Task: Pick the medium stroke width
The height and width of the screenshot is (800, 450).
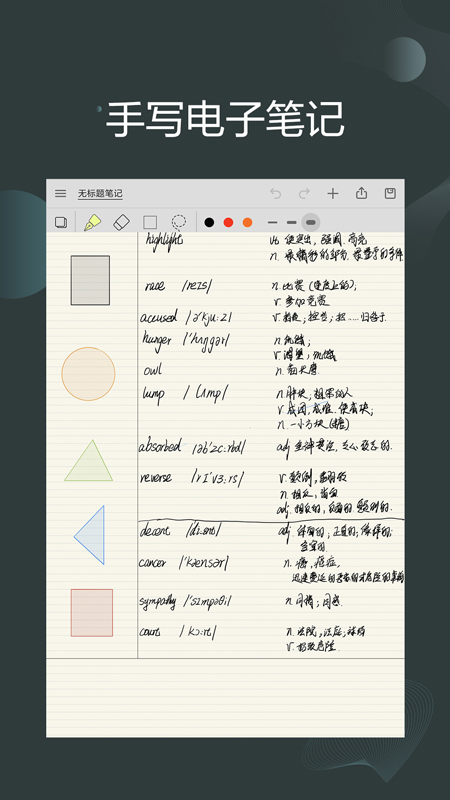Action: pyautogui.click(x=291, y=222)
